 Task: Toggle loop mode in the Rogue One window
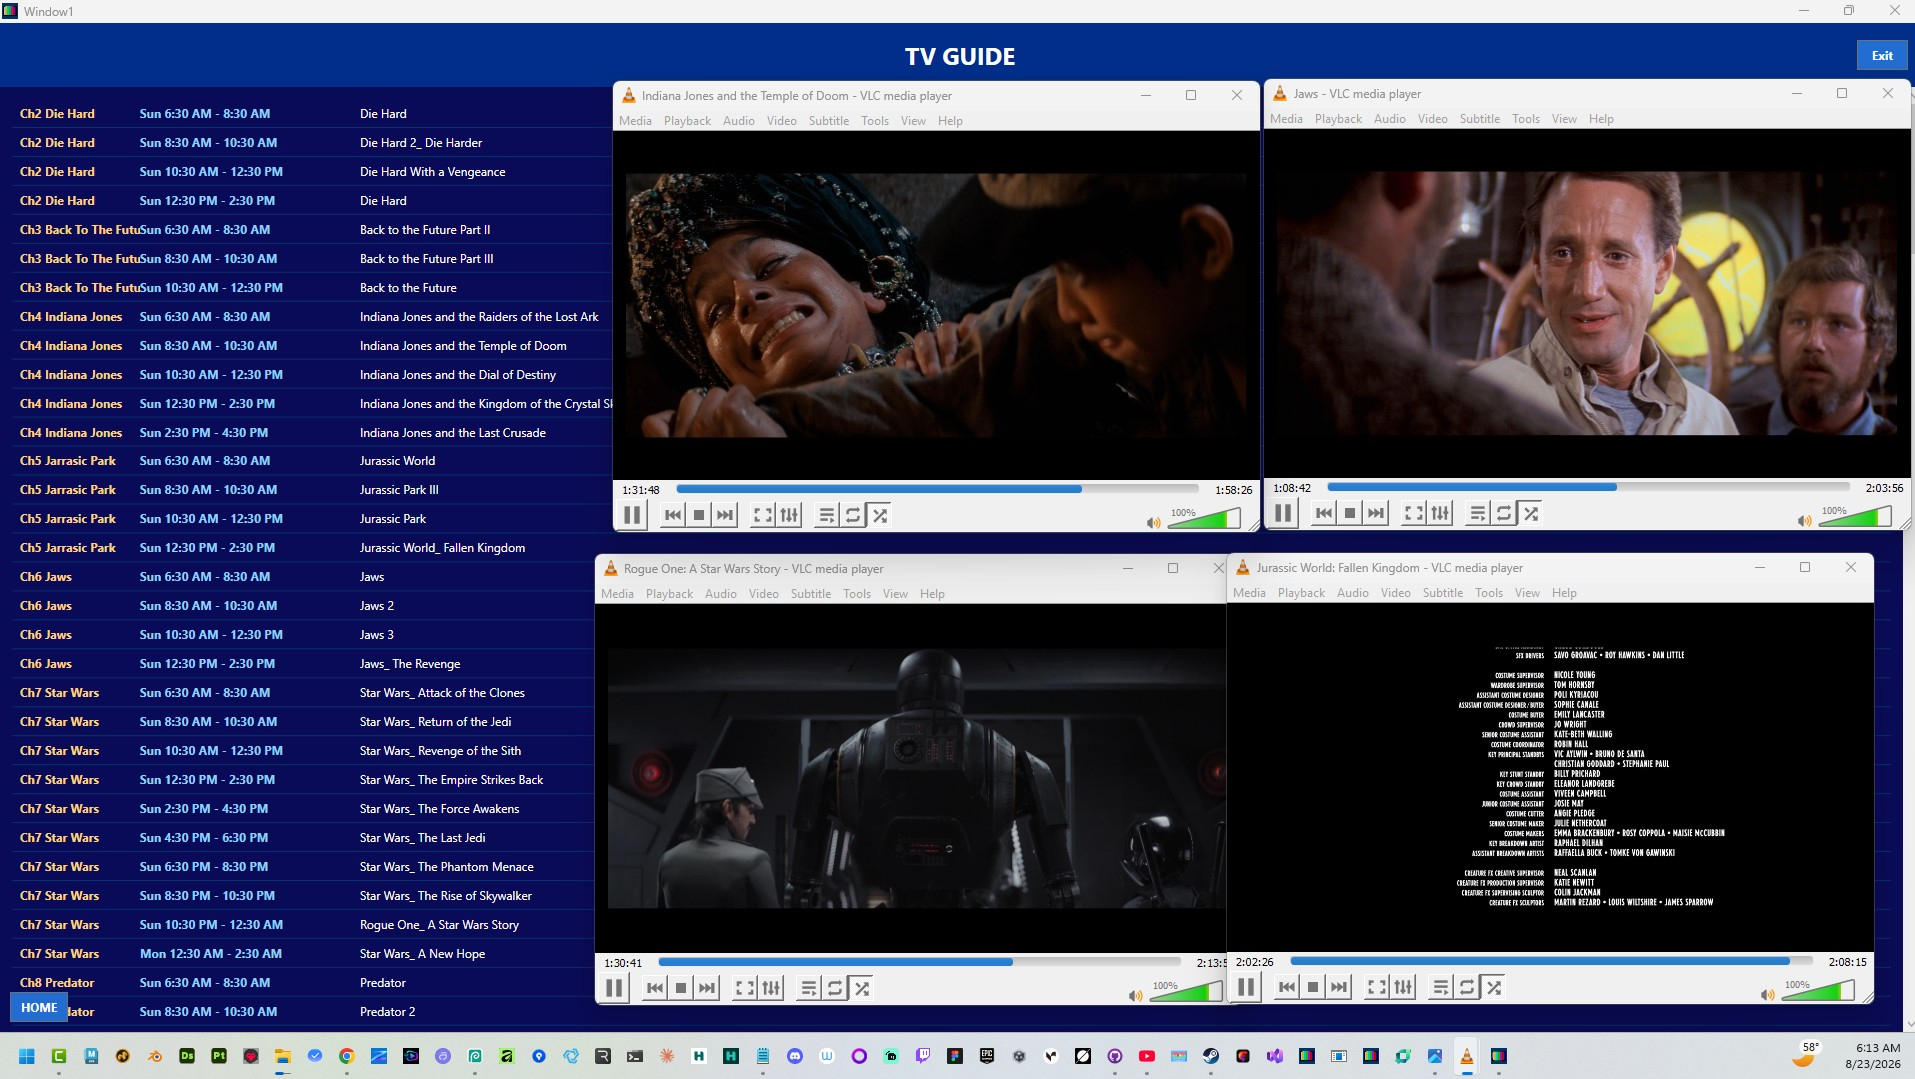[x=835, y=988]
